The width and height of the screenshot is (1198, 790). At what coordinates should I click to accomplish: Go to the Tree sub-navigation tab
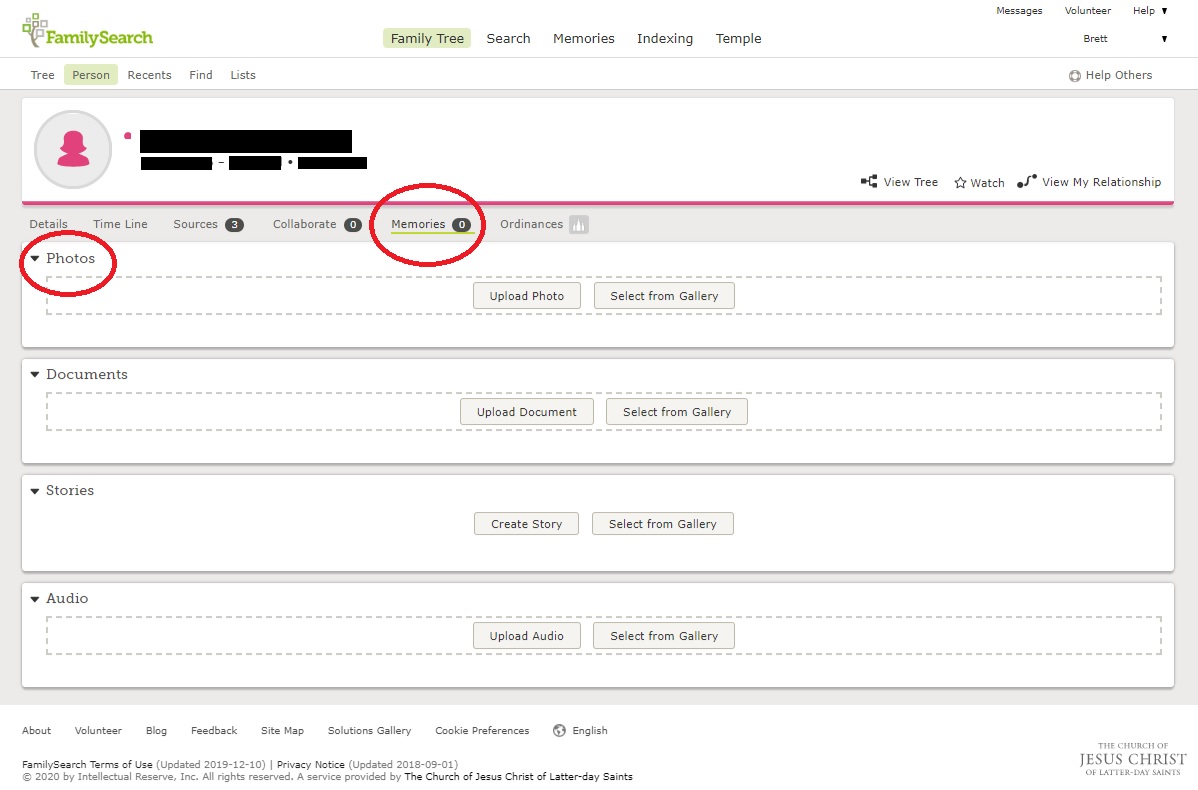coord(42,75)
